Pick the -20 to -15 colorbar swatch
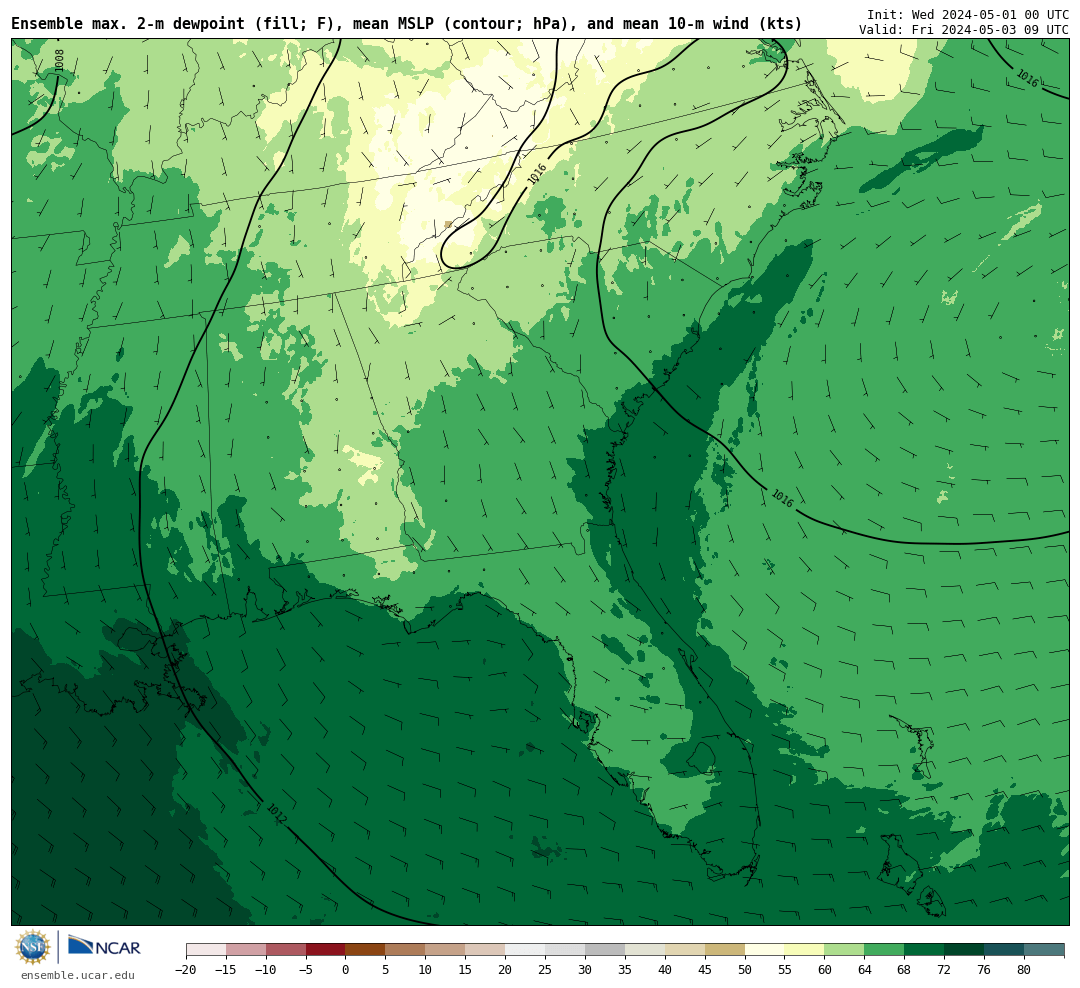Image resolution: width=1080 pixels, height=988 pixels. pos(206,950)
